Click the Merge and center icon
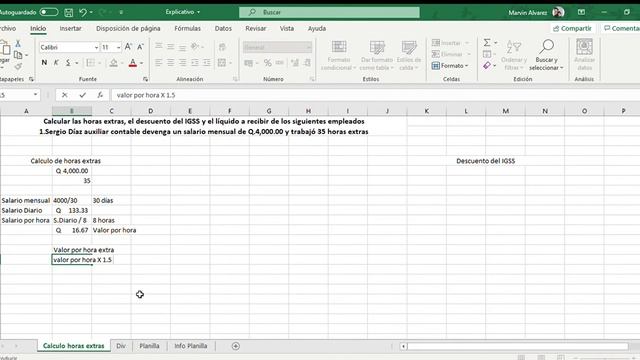640x360 pixels. [x=222, y=63]
